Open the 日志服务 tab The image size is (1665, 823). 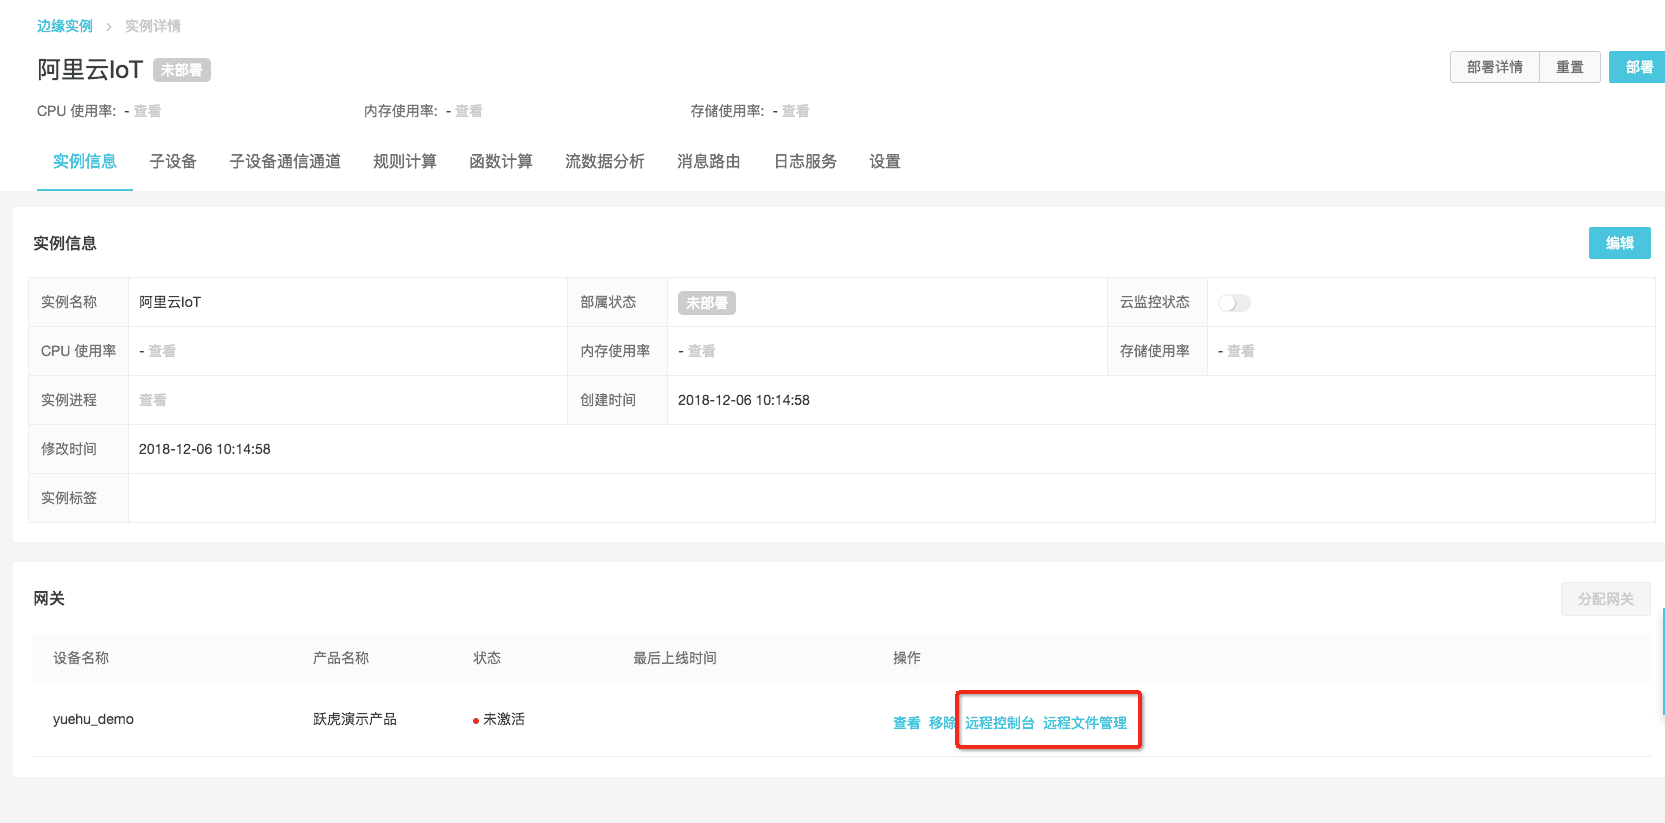pos(805,161)
